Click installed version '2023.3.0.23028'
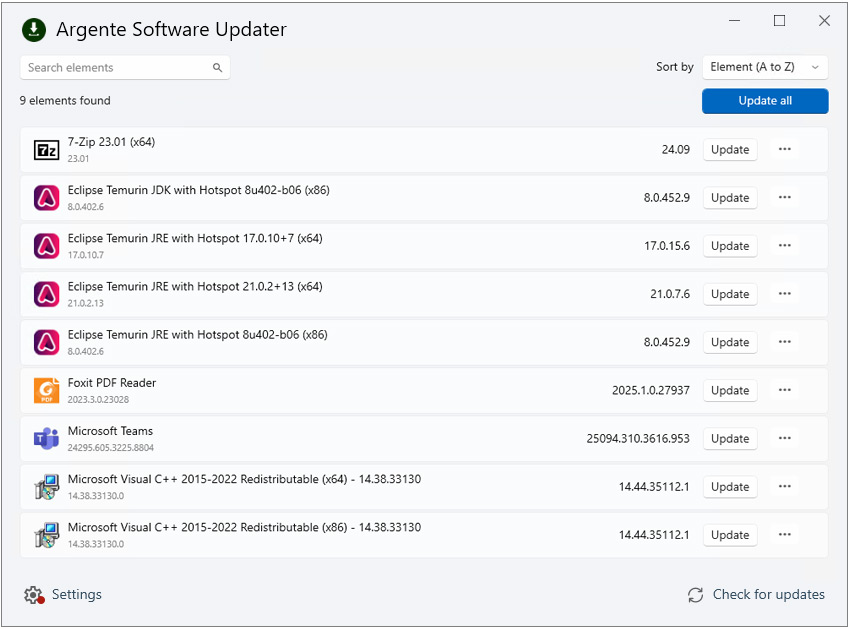 tap(98, 400)
